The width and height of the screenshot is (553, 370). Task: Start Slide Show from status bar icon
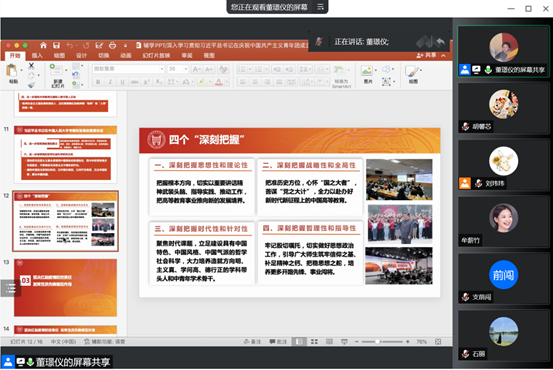[344, 341]
